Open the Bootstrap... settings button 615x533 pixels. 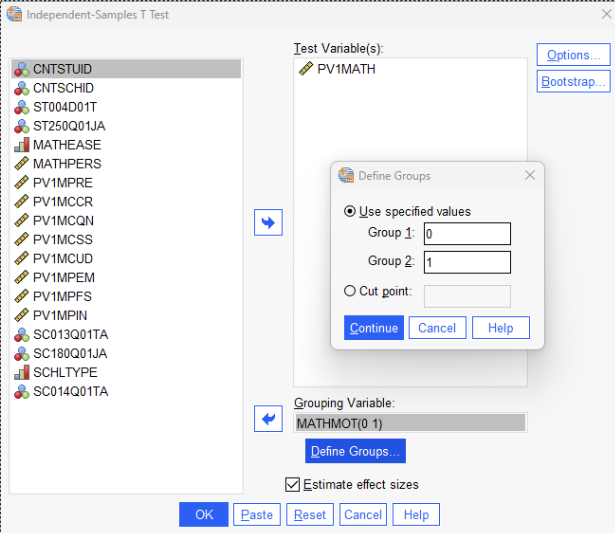[573, 81]
